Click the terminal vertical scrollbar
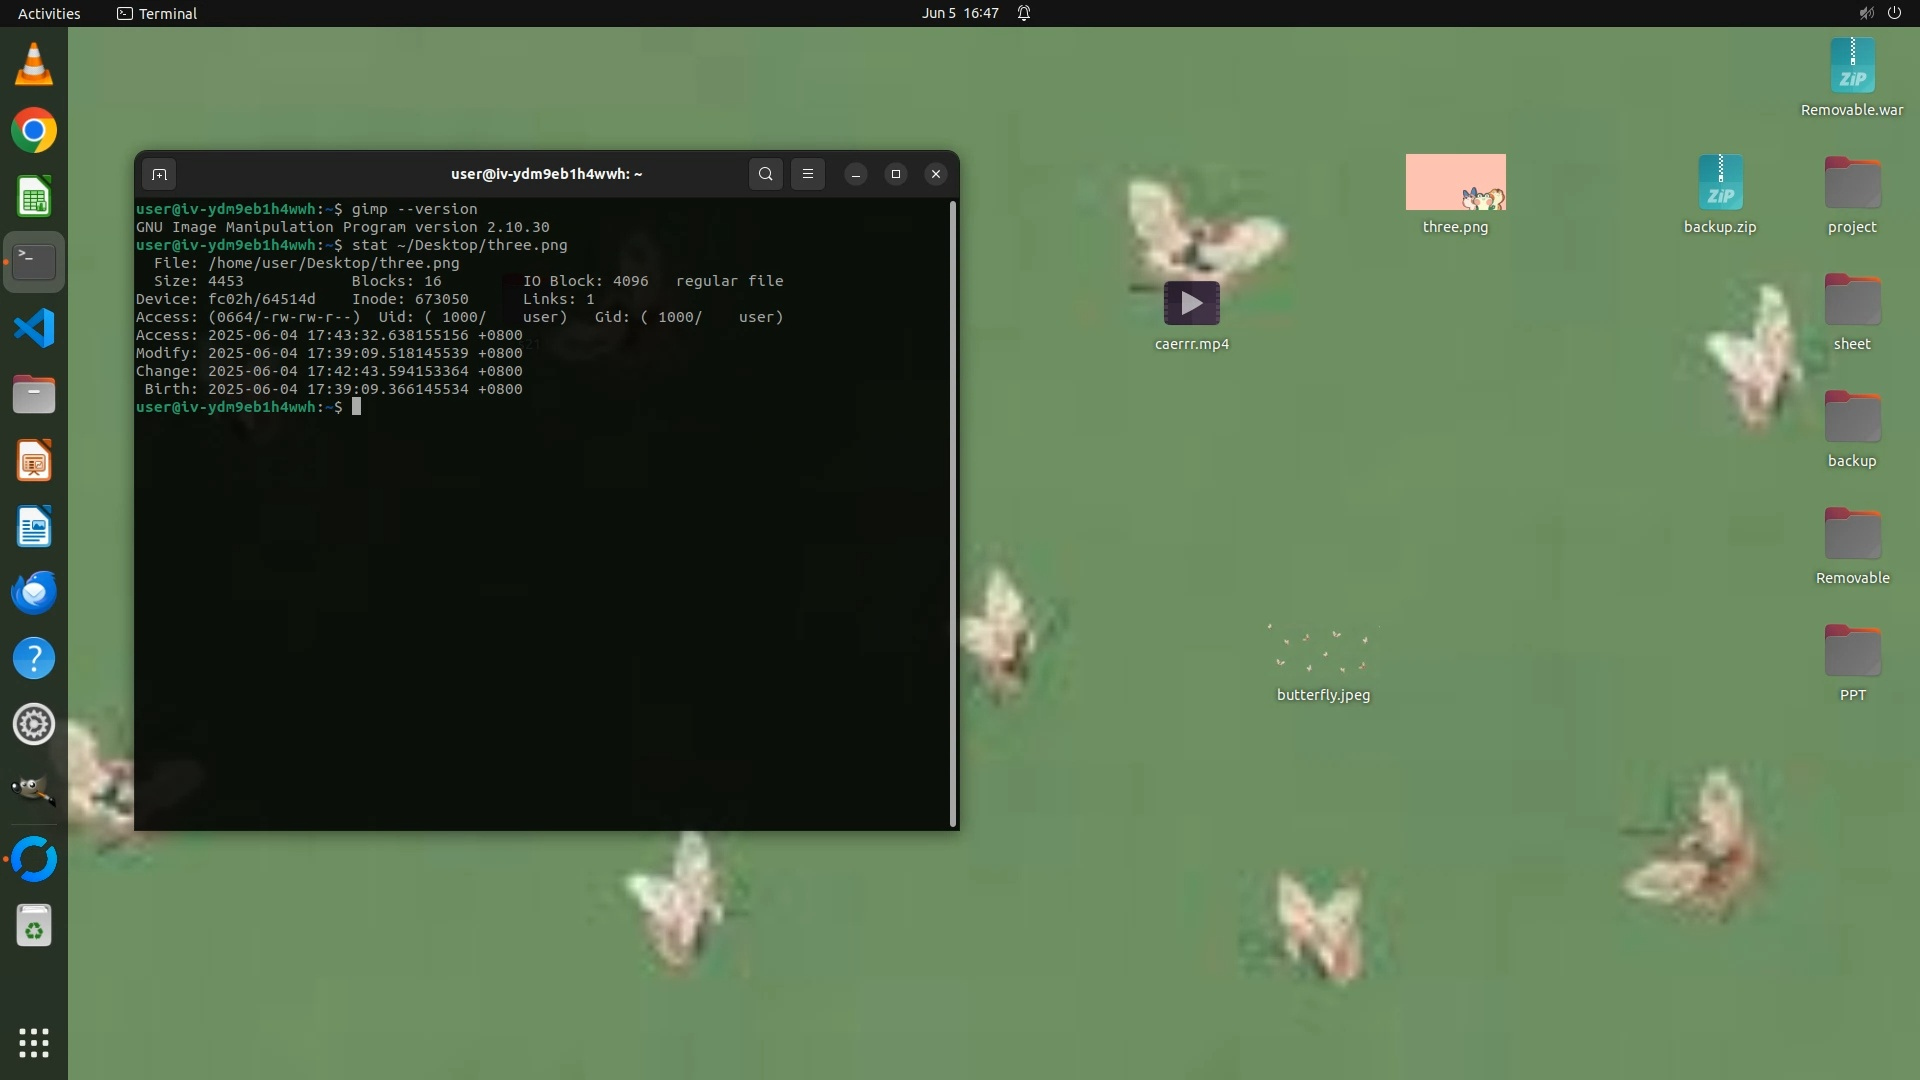This screenshot has height=1080, width=1920. [953, 513]
